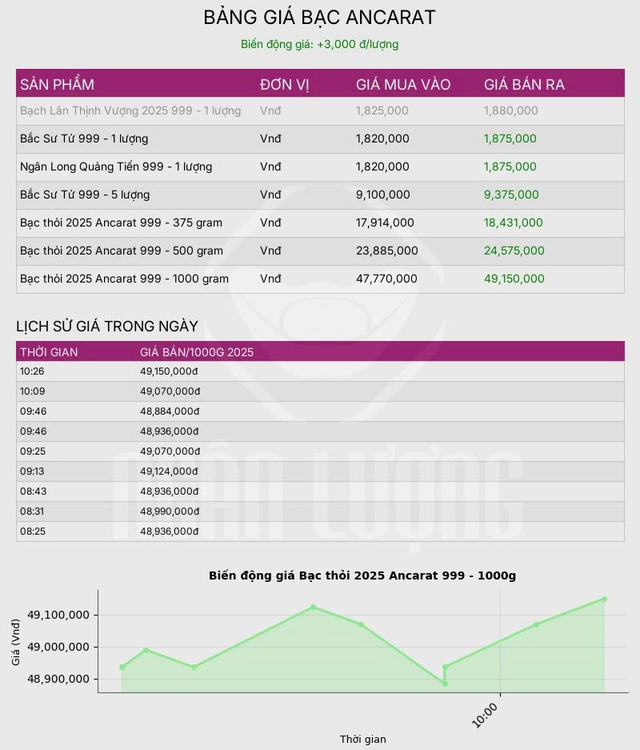Click the GIÁ BÁN/1000G 2025 header
Viewport: 640px width, 750px height.
[x=197, y=352]
